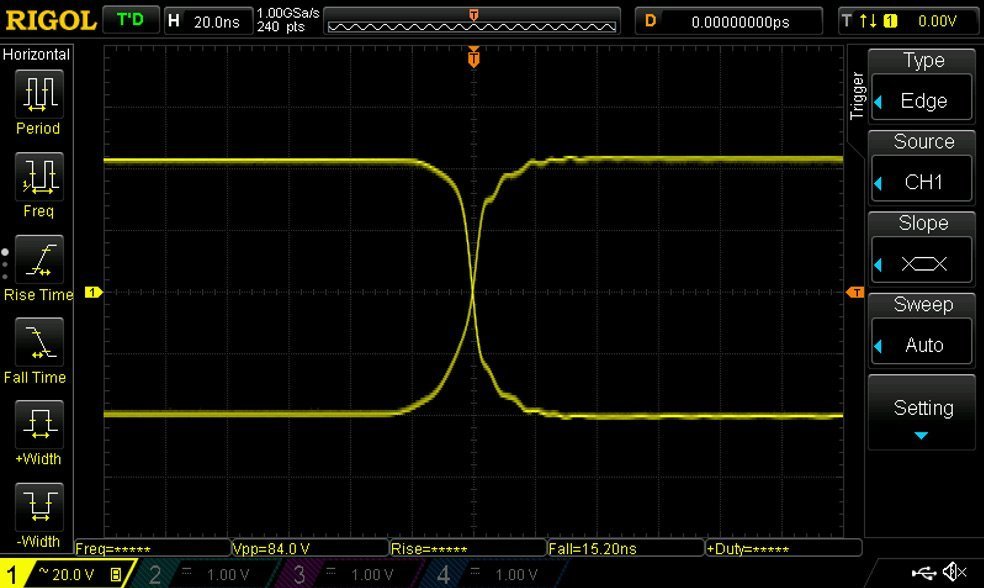The height and width of the screenshot is (588, 984).
Task: Click the 1.00GSa/s sample rate readout
Action: click(x=288, y=13)
